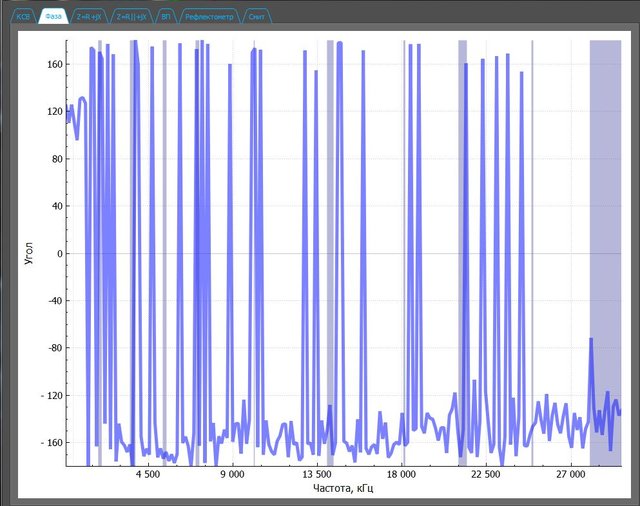Viewport: 640px width, 506px height.
Task: Click the 160 label at top of the angle axis
Action: click(x=54, y=64)
